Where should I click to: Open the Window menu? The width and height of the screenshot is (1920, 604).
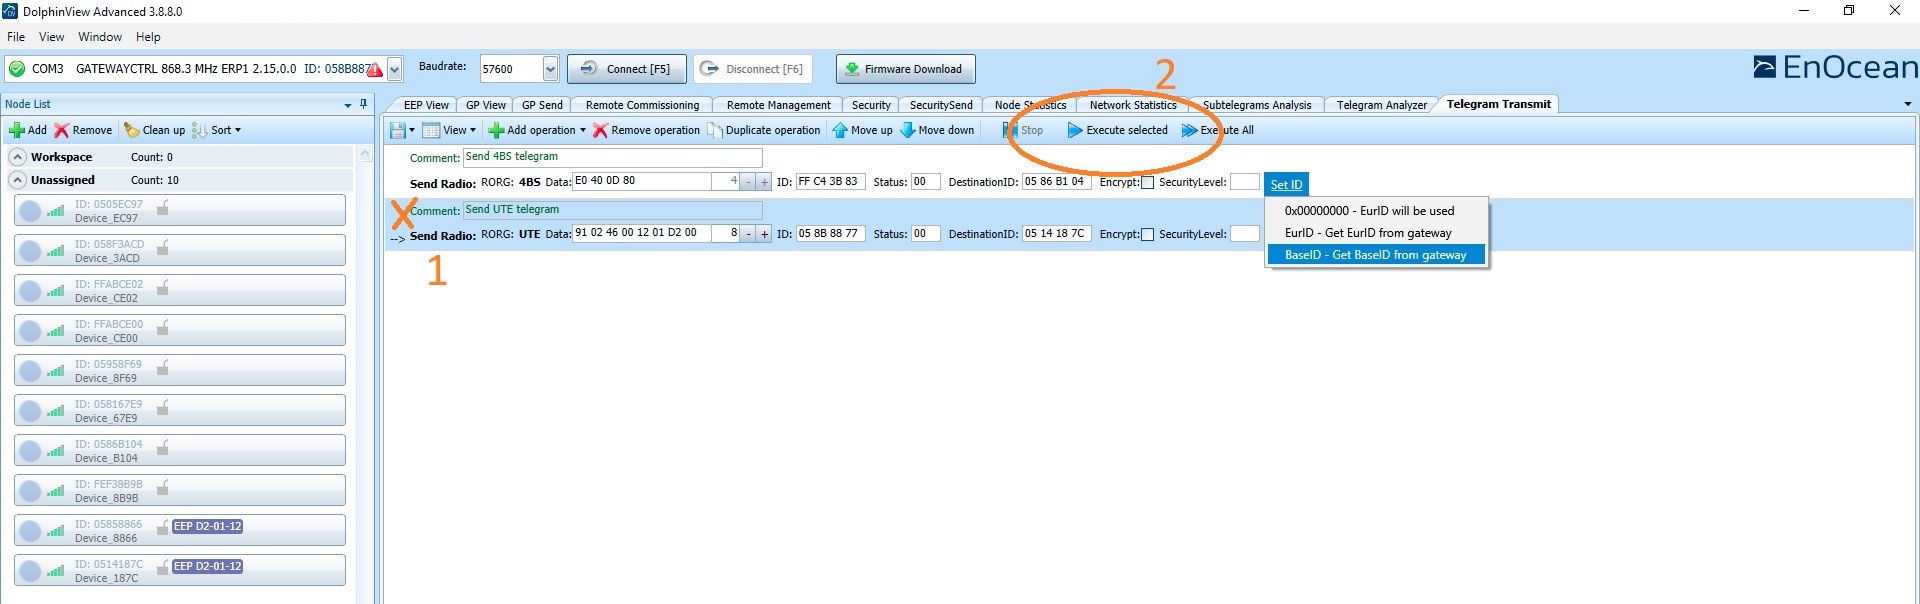coord(100,37)
